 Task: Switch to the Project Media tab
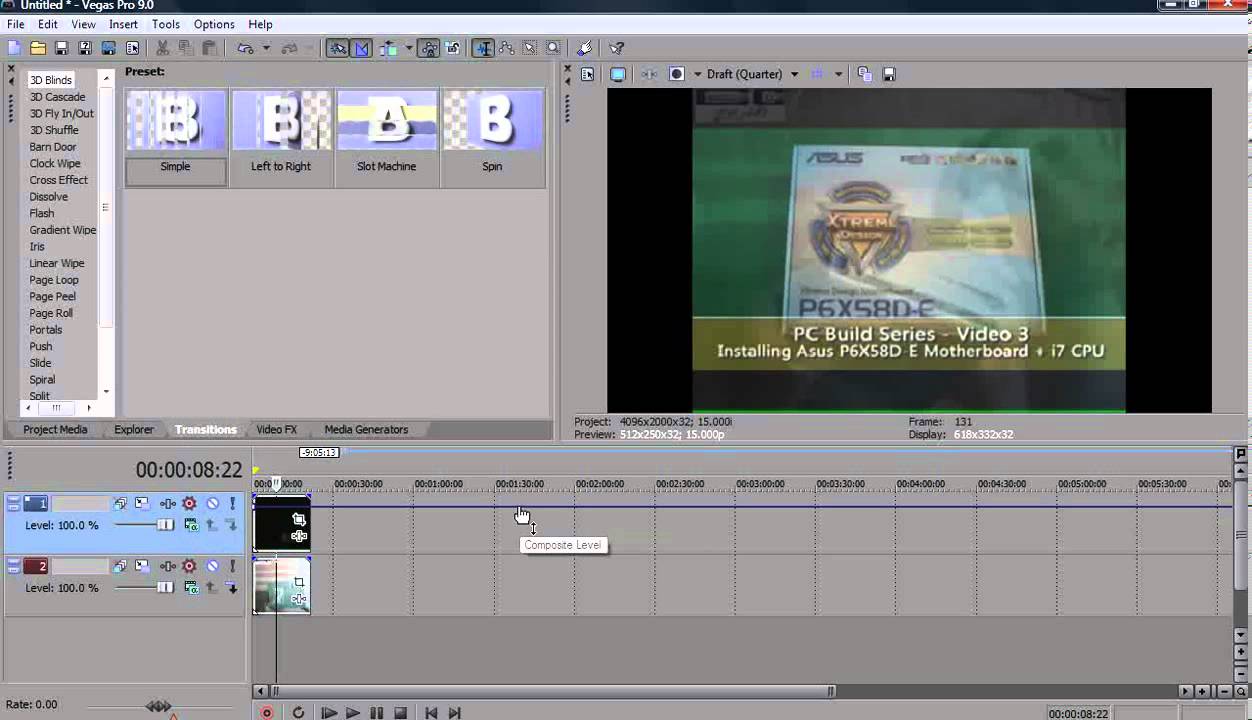56,429
